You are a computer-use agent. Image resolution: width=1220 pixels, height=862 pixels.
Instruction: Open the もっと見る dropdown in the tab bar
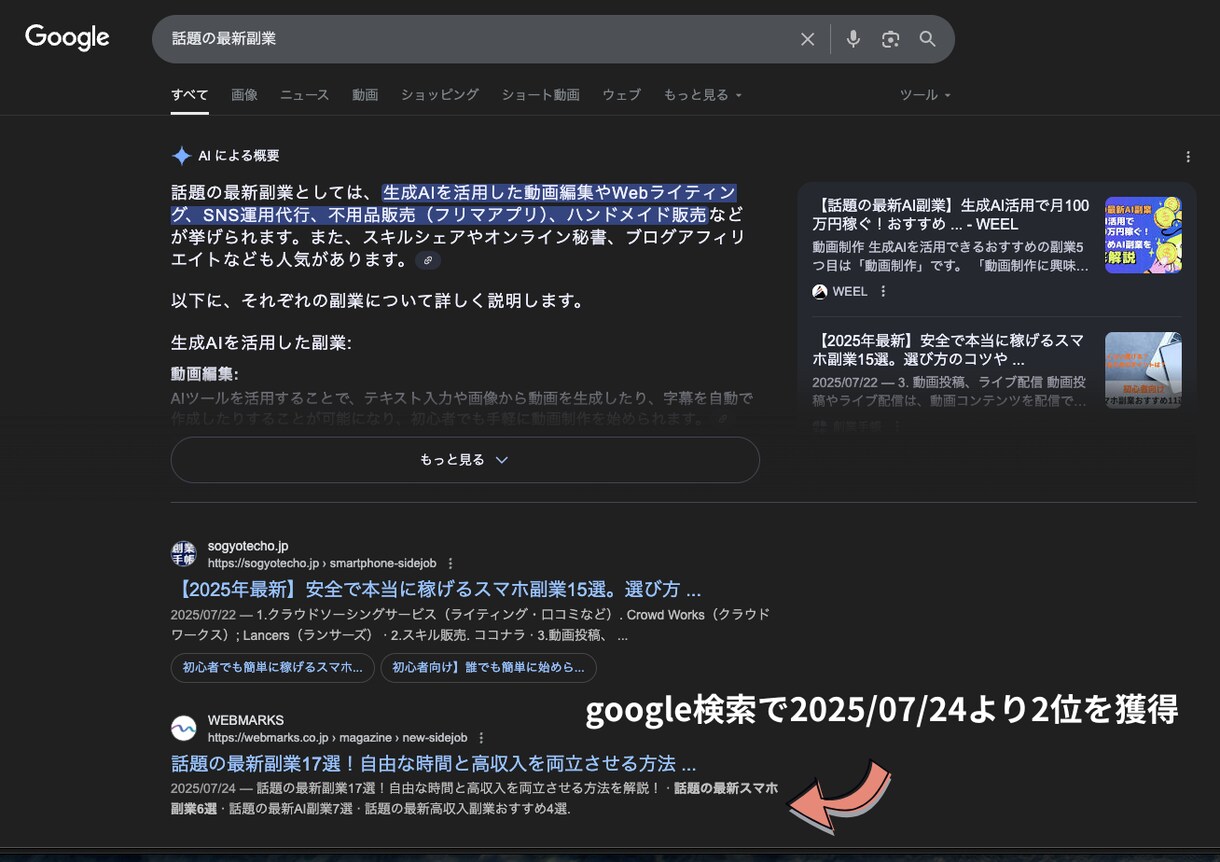click(703, 95)
